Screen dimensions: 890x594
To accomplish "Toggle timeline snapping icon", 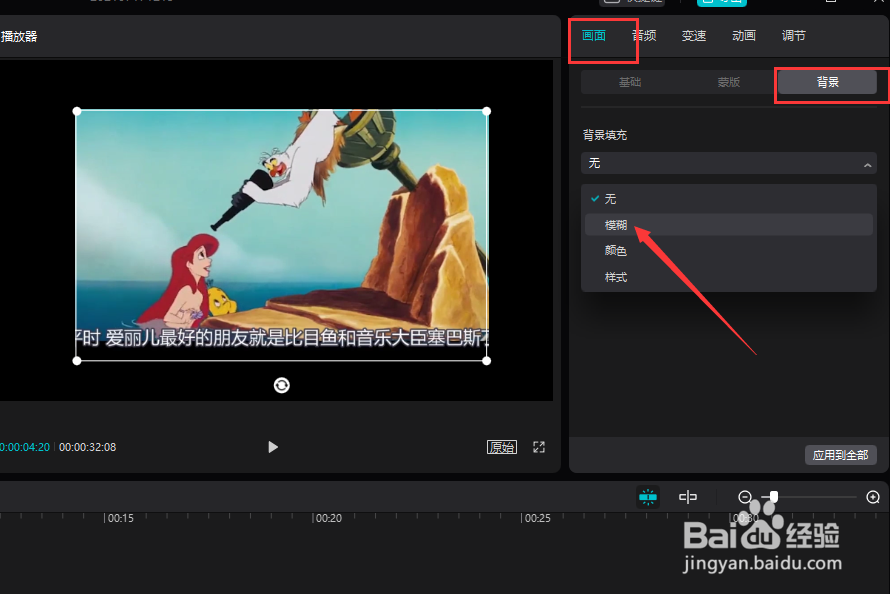I will 648,498.
